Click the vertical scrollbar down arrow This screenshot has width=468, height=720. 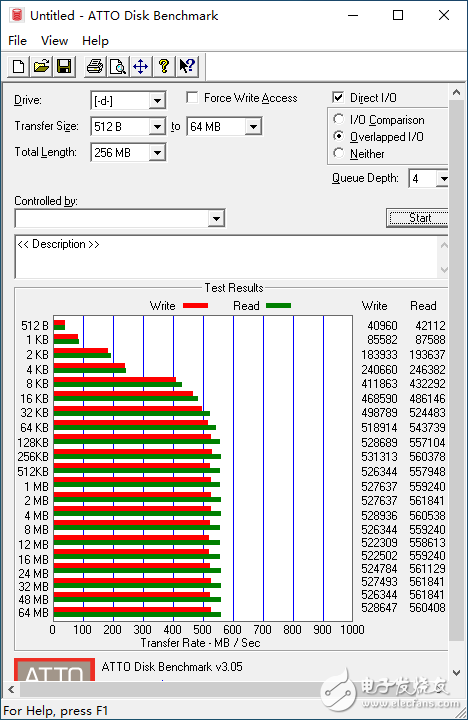point(457,673)
